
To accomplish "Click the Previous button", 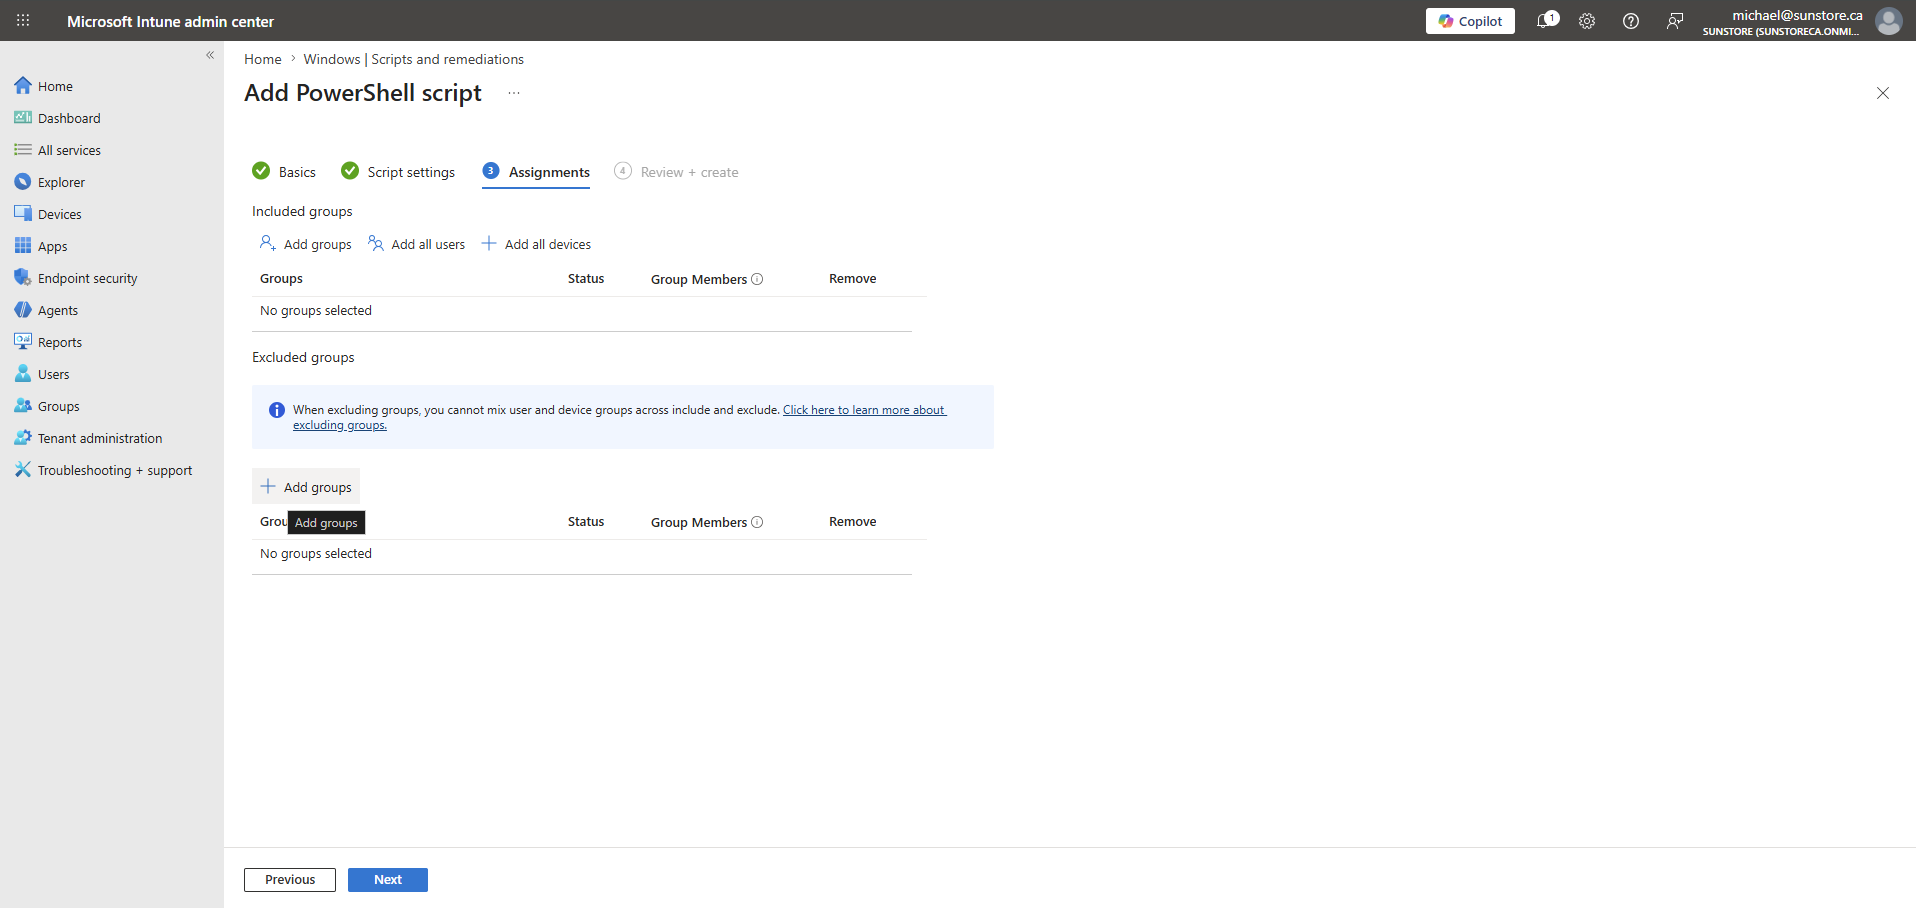I will coord(290,880).
